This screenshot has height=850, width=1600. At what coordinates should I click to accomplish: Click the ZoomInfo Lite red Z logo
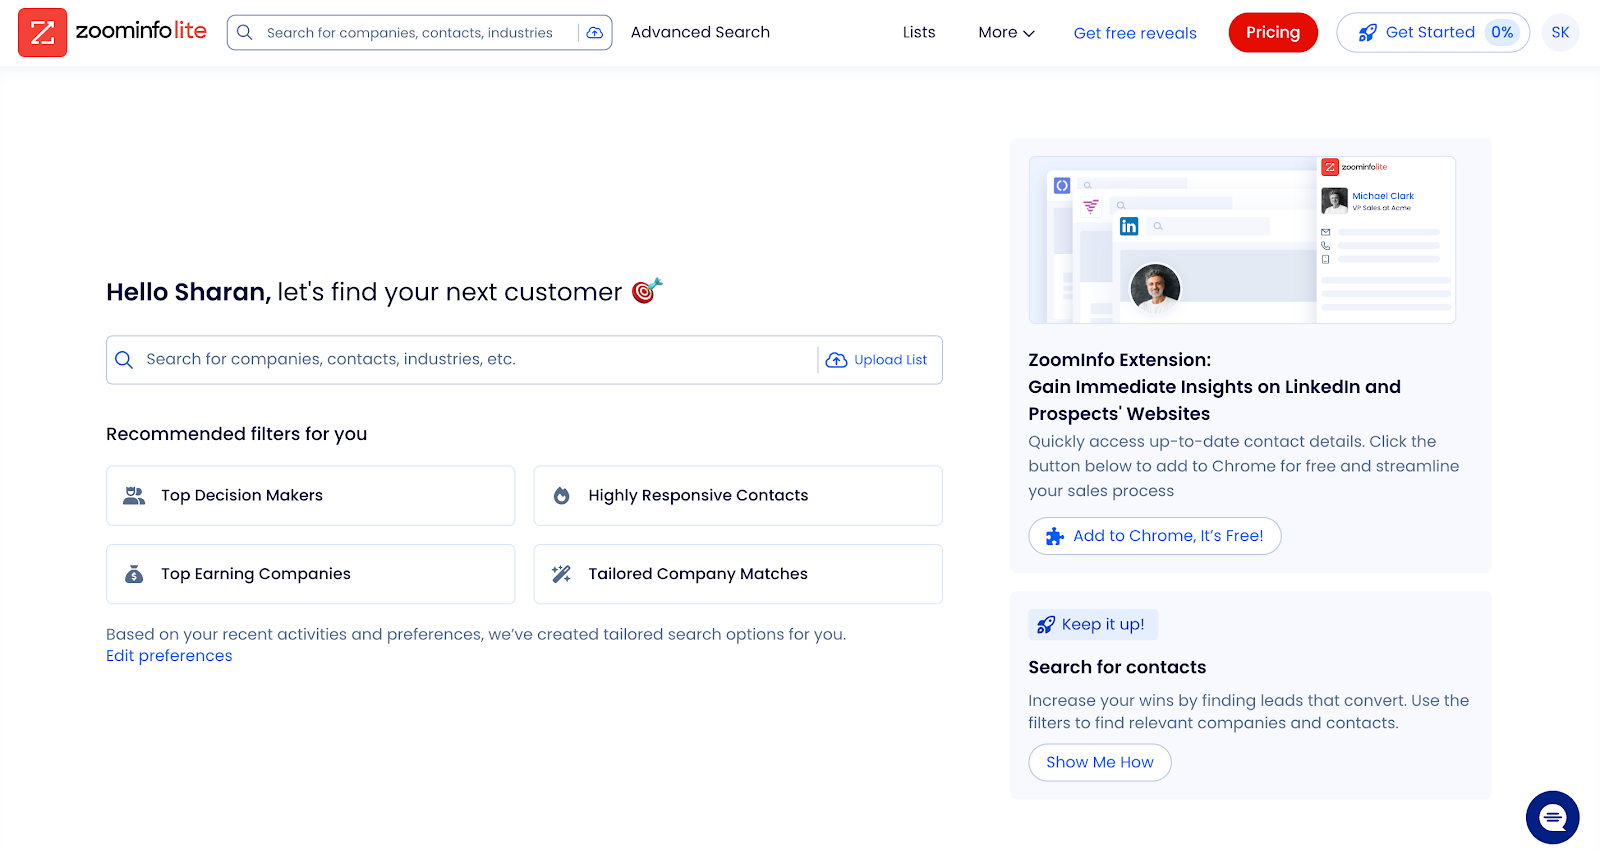tap(42, 32)
